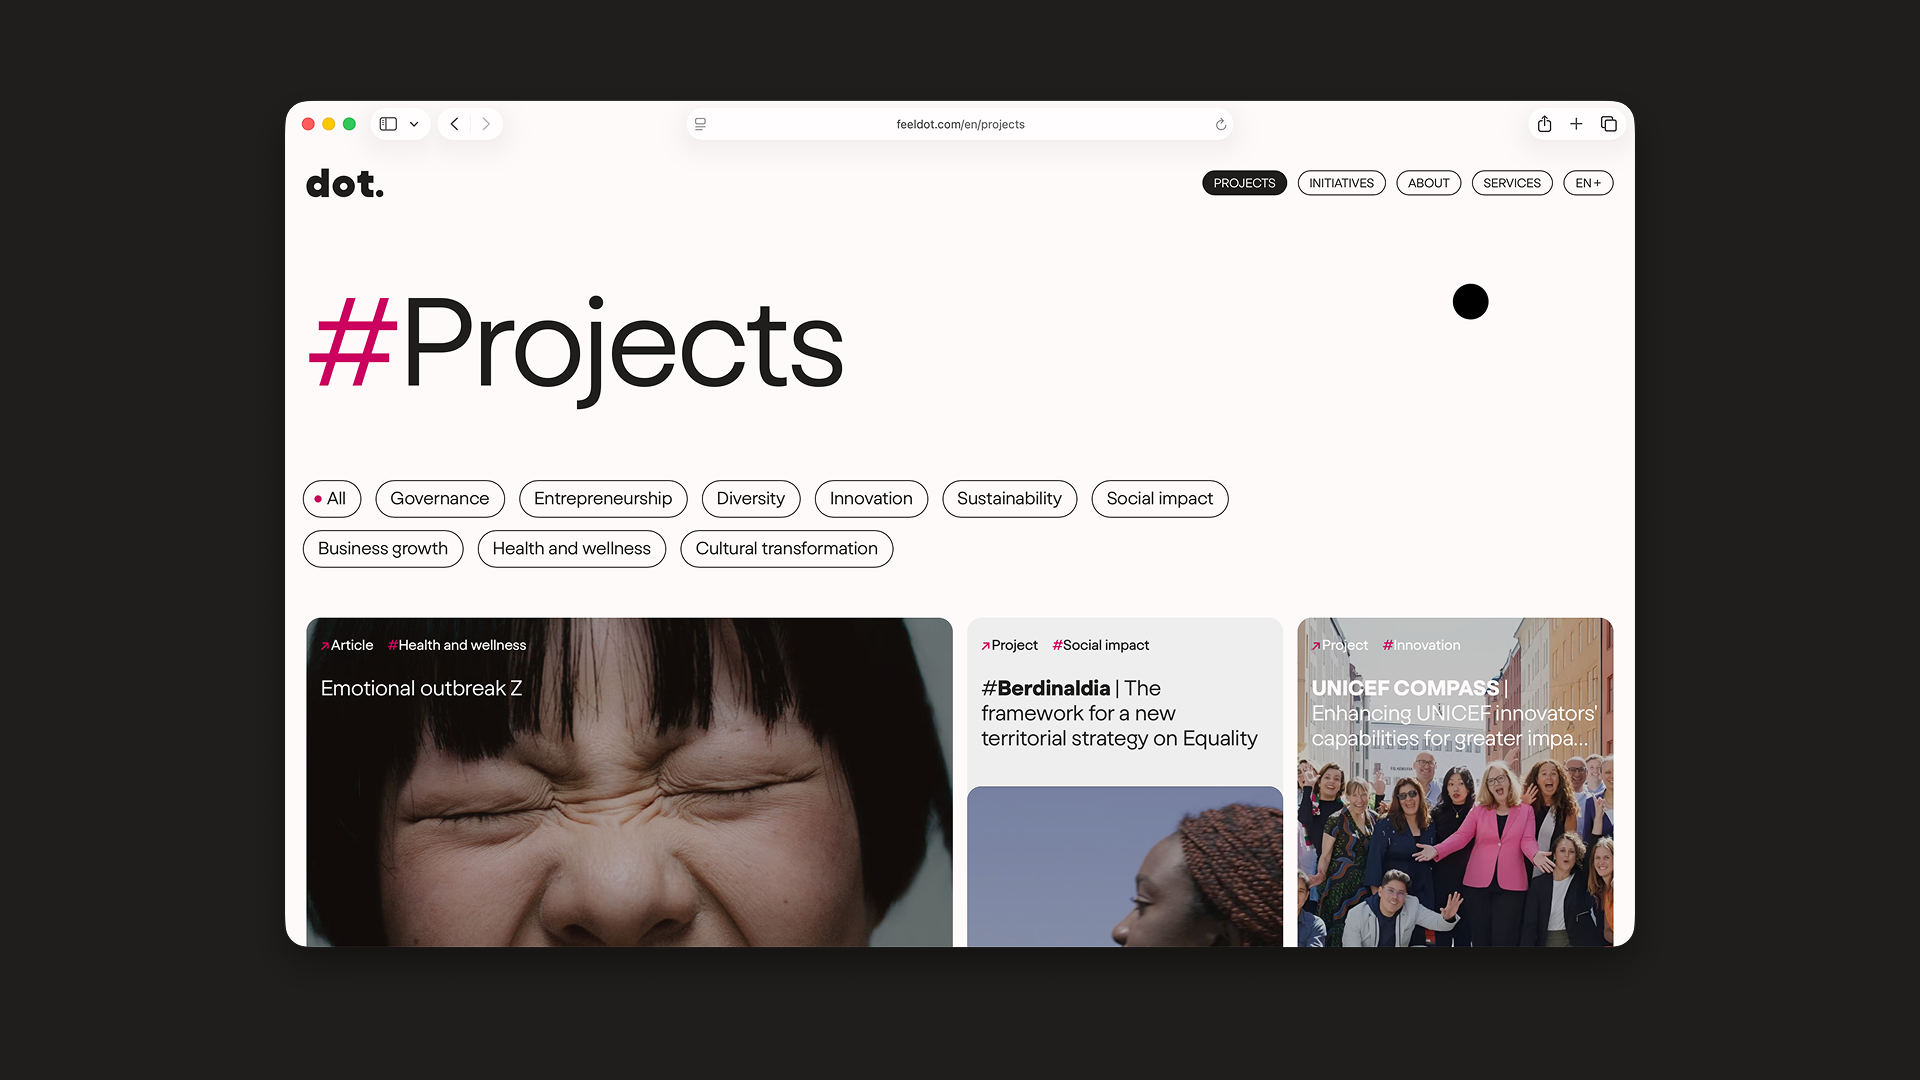Go back with the browser back arrow

coord(454,124)
